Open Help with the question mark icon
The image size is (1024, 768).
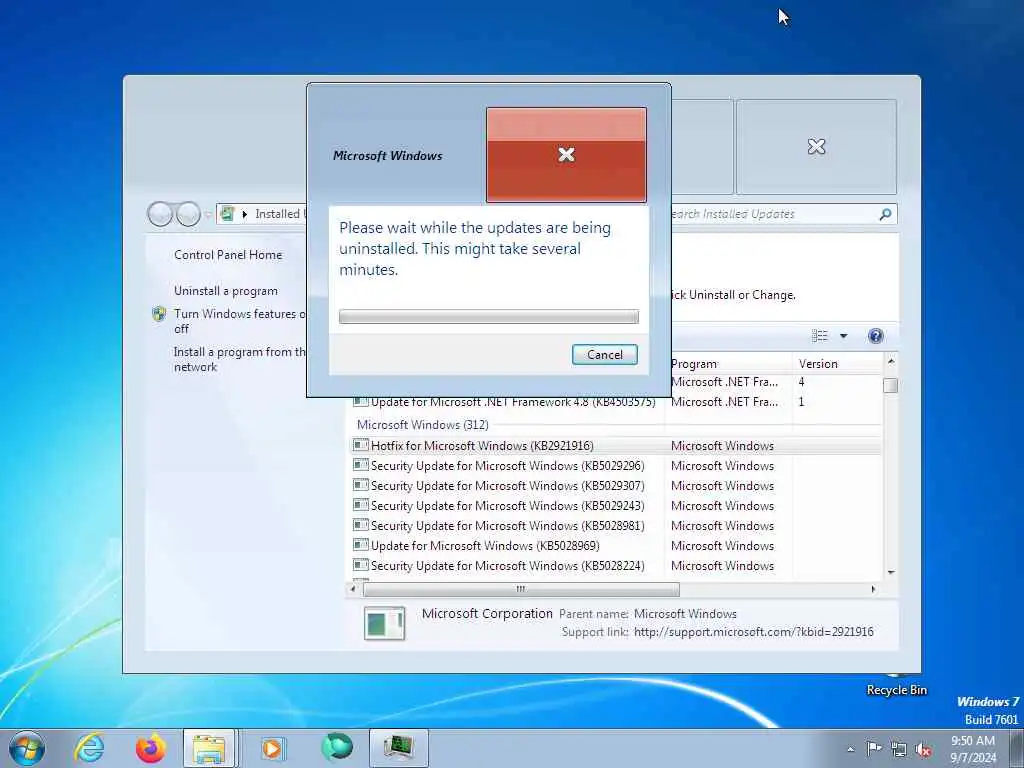(x=876, y=336)
